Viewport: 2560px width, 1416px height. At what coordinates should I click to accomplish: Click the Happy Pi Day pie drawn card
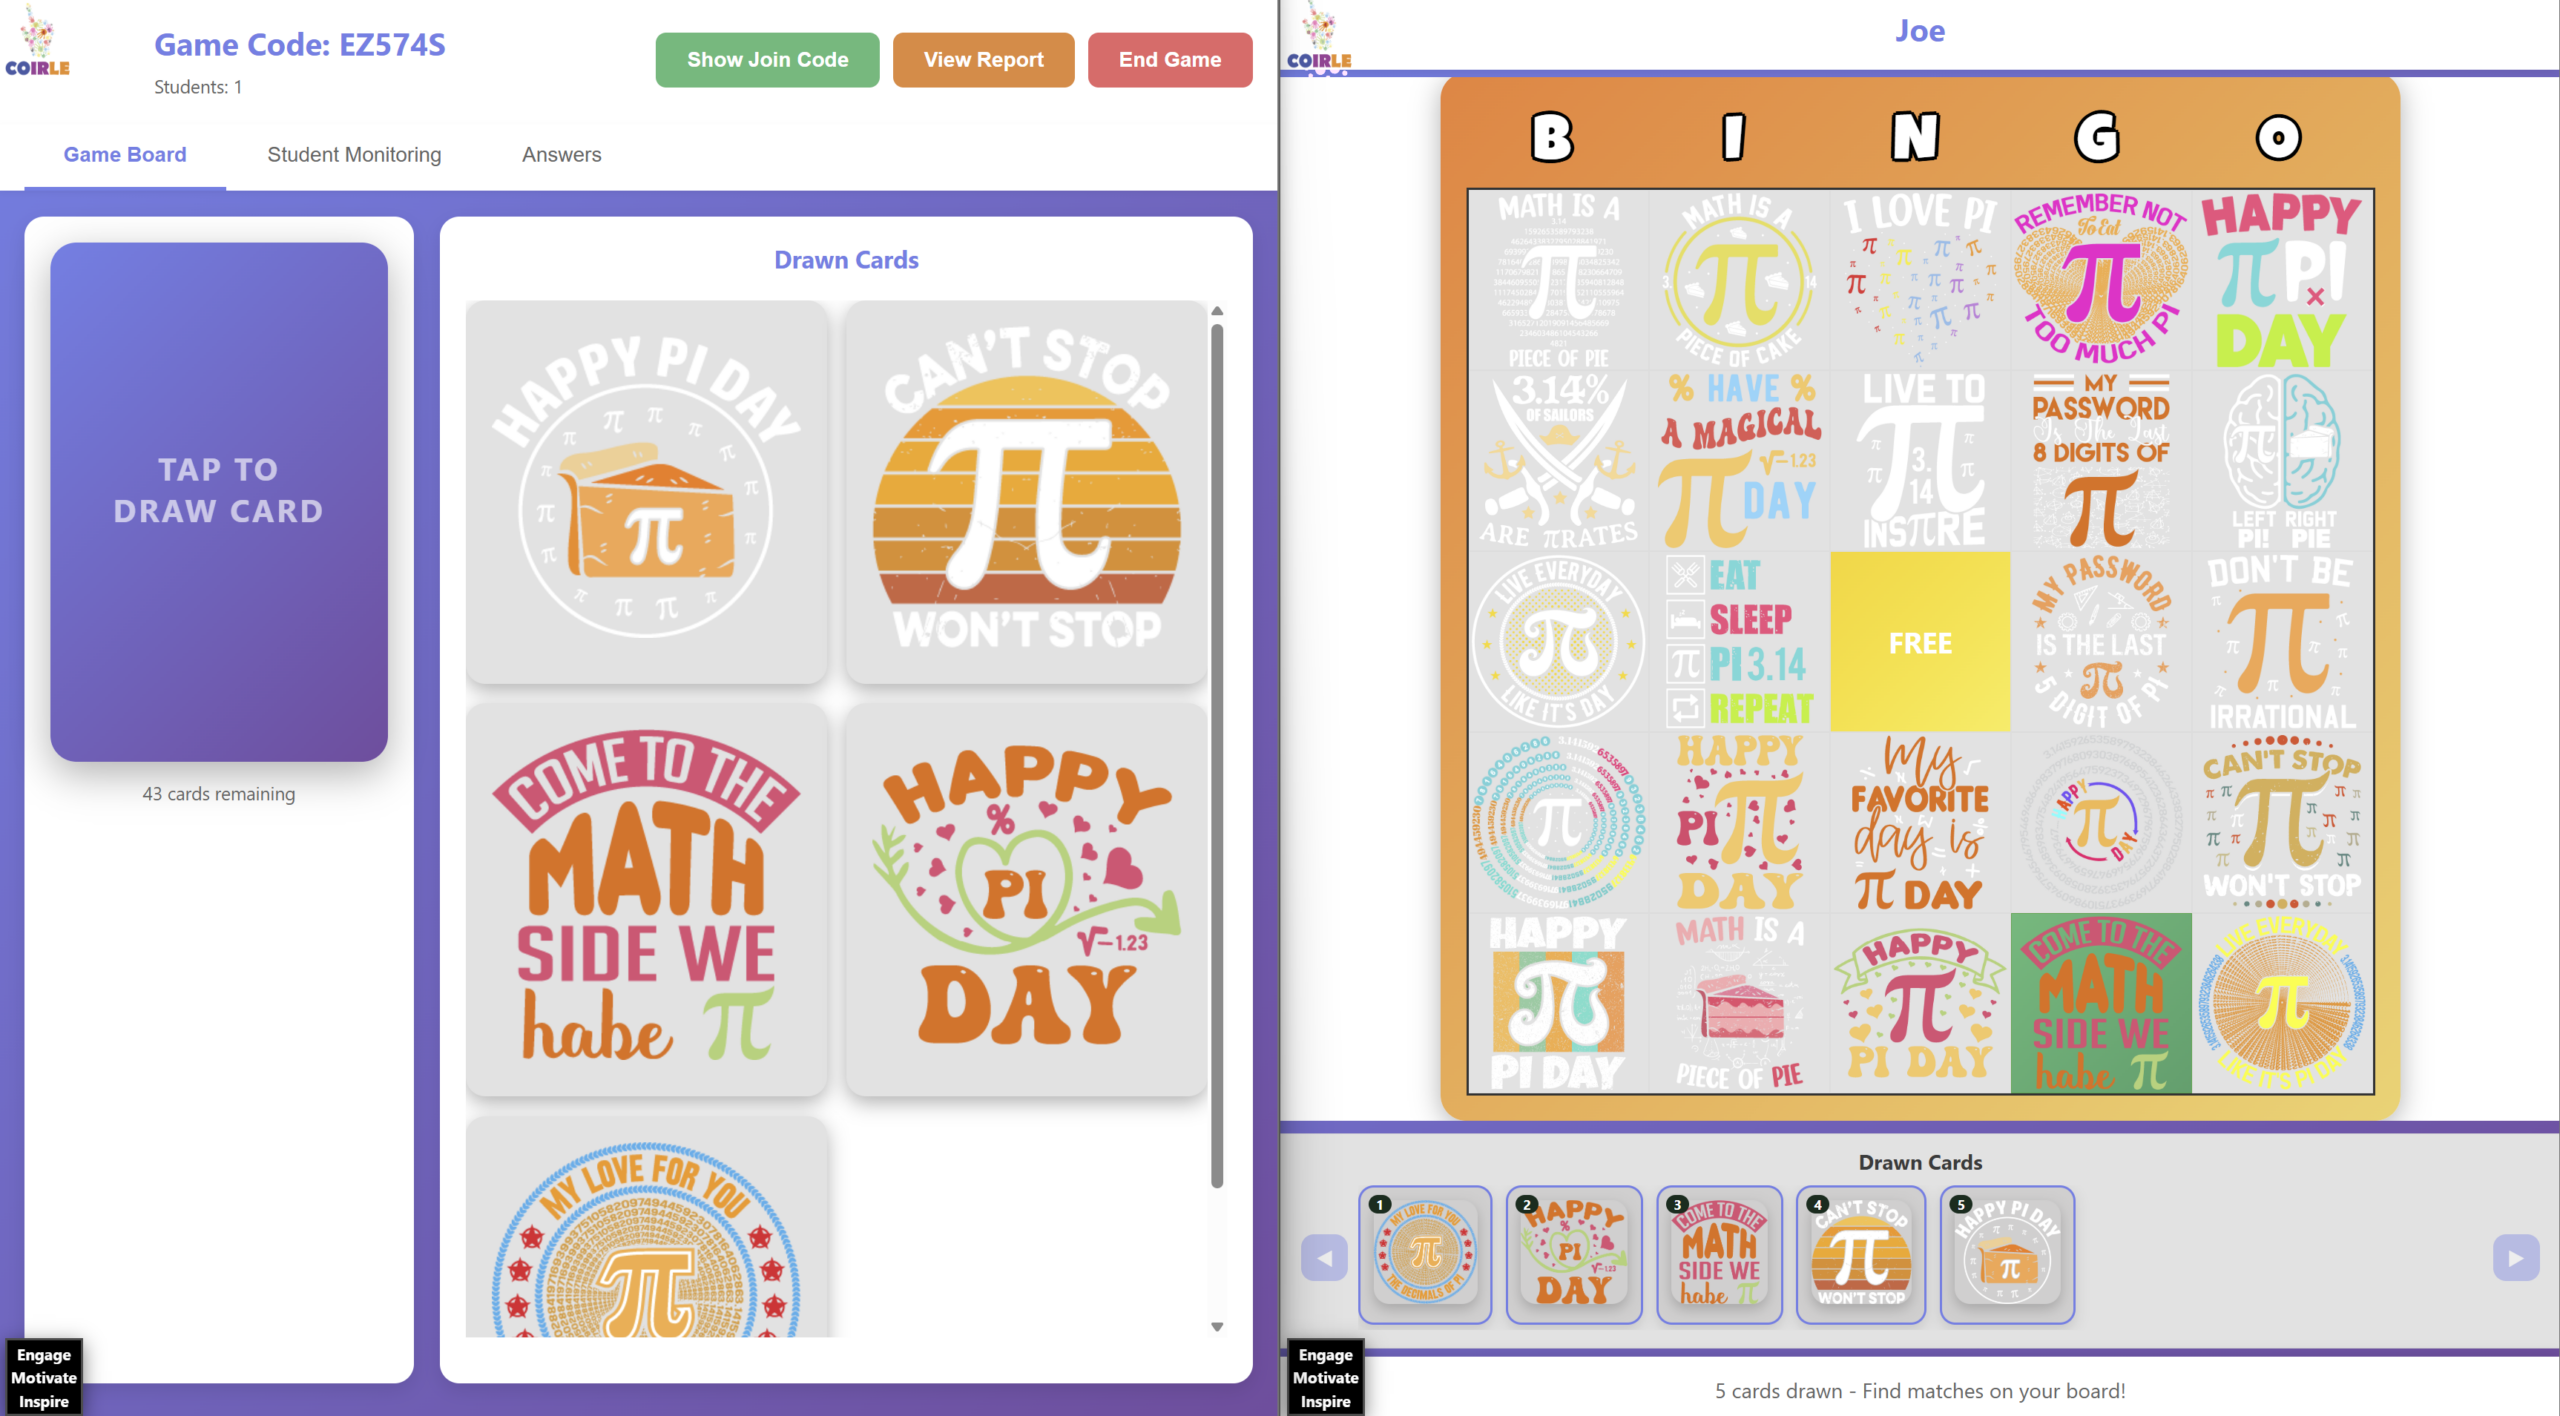click(647, 492)
